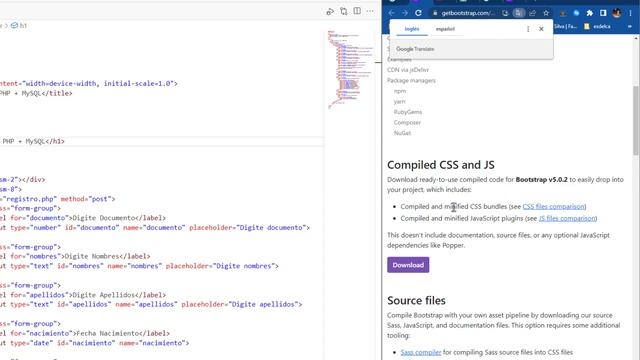Open Chrome profile avatar

tap(616, 13)
